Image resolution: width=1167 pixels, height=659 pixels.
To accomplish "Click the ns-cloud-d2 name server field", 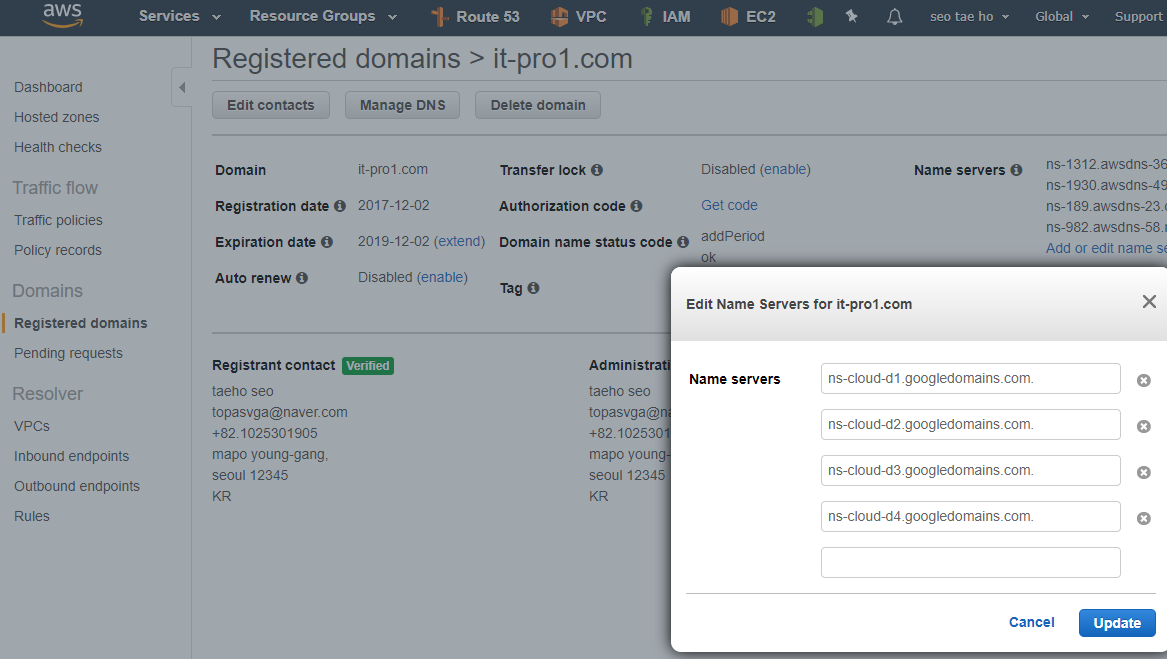I will pos(971,424).
